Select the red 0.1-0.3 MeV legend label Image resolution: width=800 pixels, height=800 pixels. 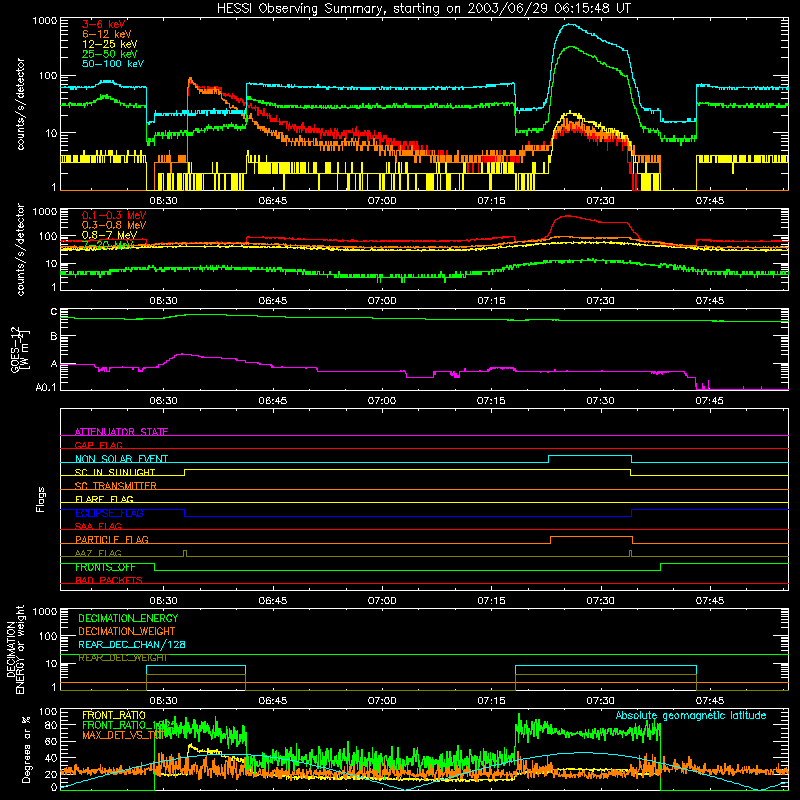pos(114,215)
